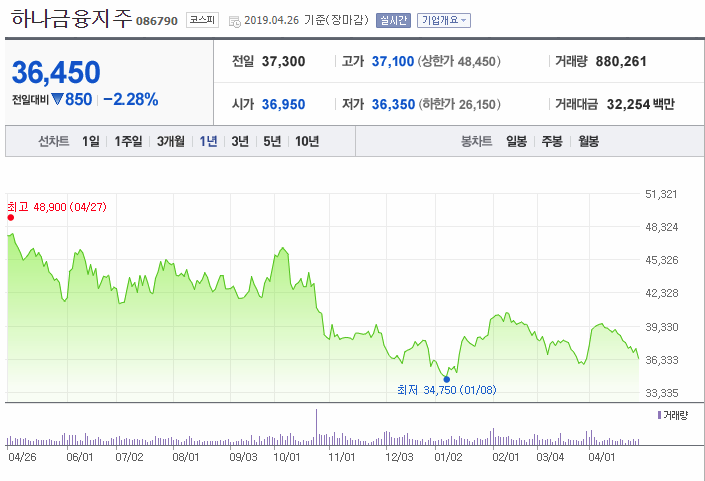Click the 시가 value 36,950
Screen dimensions: 705x481
click(x=283, y=104)
